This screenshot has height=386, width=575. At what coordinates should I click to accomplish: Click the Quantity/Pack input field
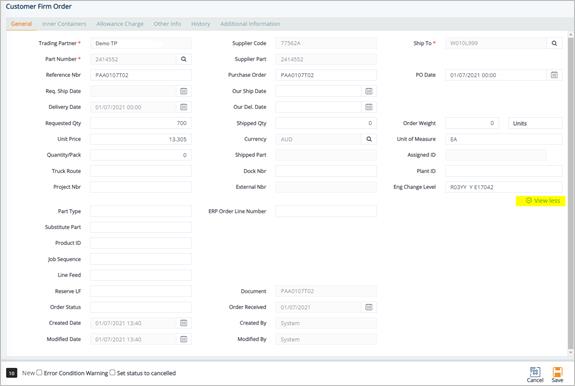tap(141, 155)
